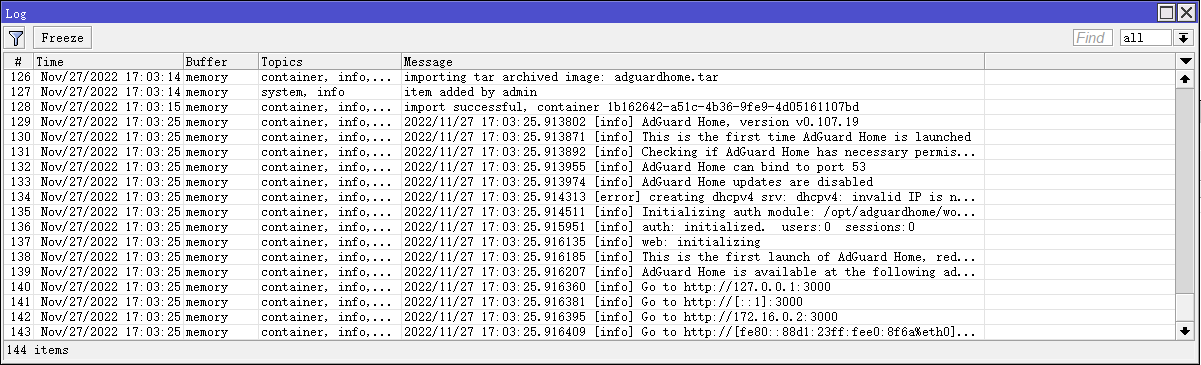Select log entry 127 item added by admin
The width and height of the screenshot is (1201, 365).
tap(589, 92)
